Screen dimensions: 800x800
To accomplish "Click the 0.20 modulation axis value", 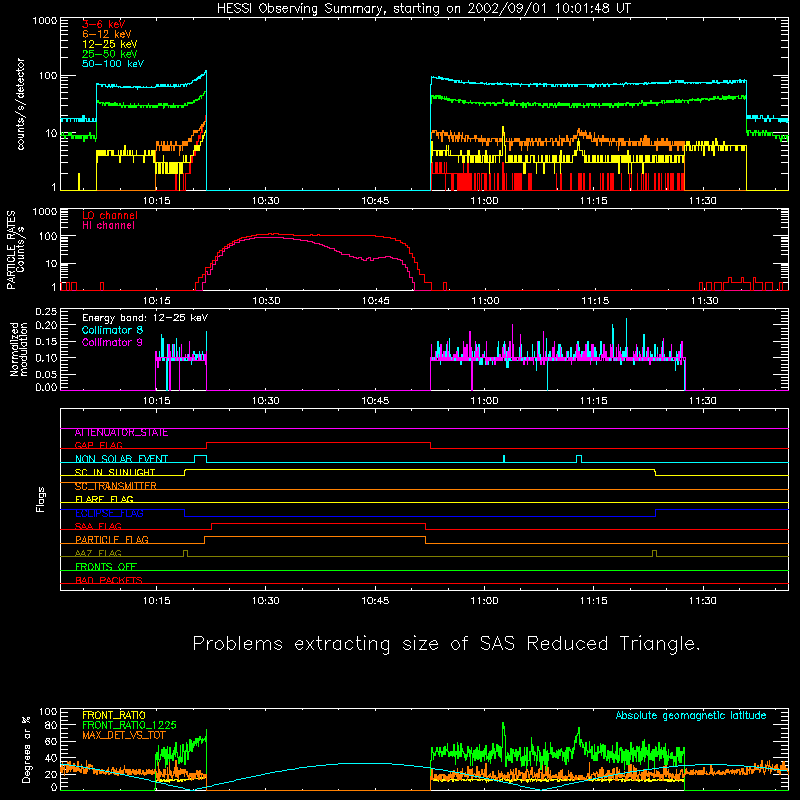I will coord(46,326).
